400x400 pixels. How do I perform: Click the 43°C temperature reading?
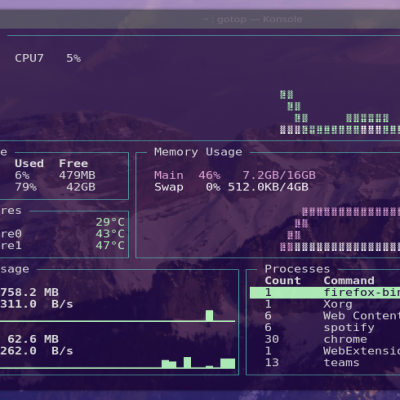[110, 234]
